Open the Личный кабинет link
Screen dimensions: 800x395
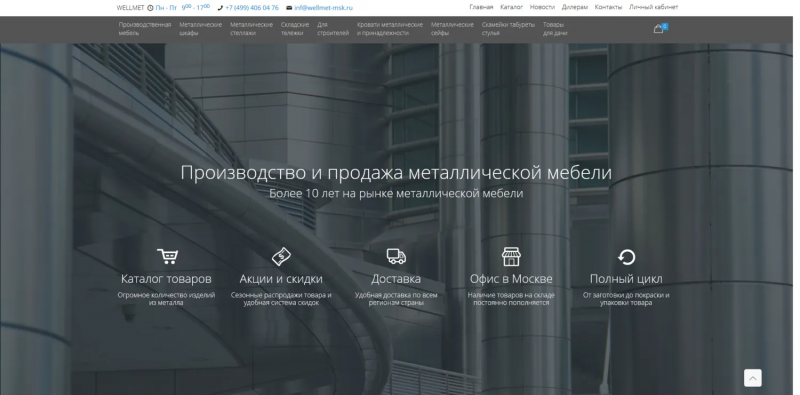(x=654, y=7)
